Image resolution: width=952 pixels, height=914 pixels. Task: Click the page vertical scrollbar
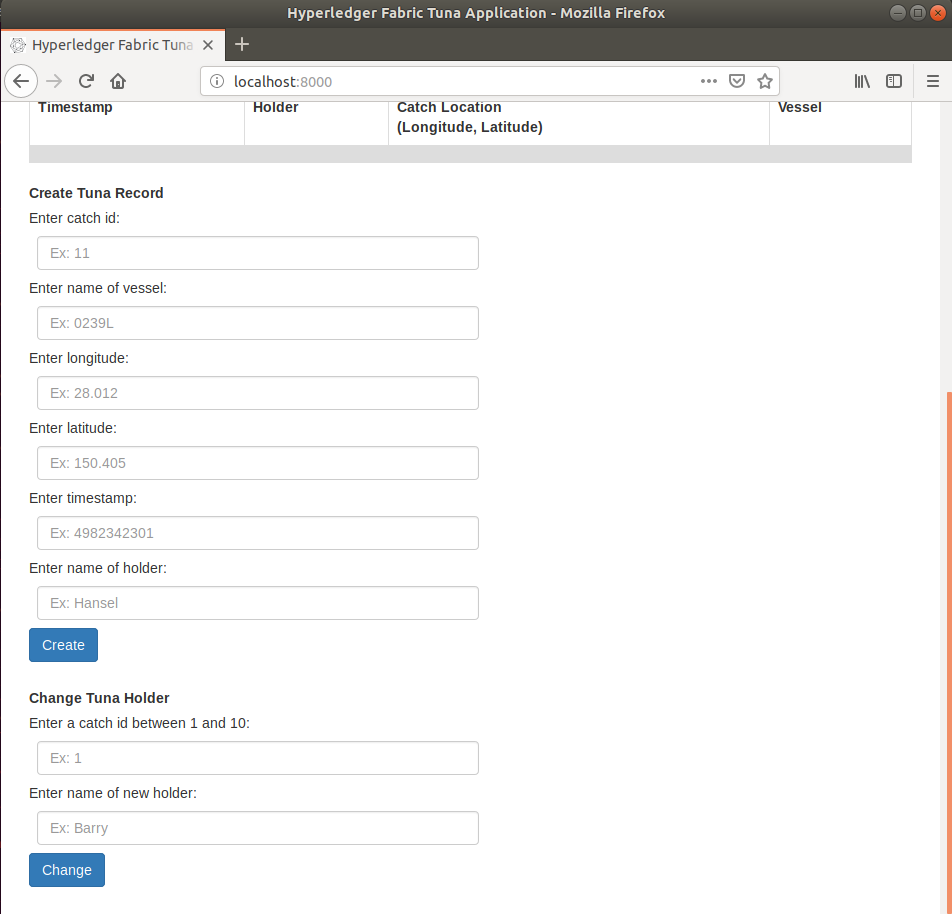pyautogui.click(x=948, y=653)
